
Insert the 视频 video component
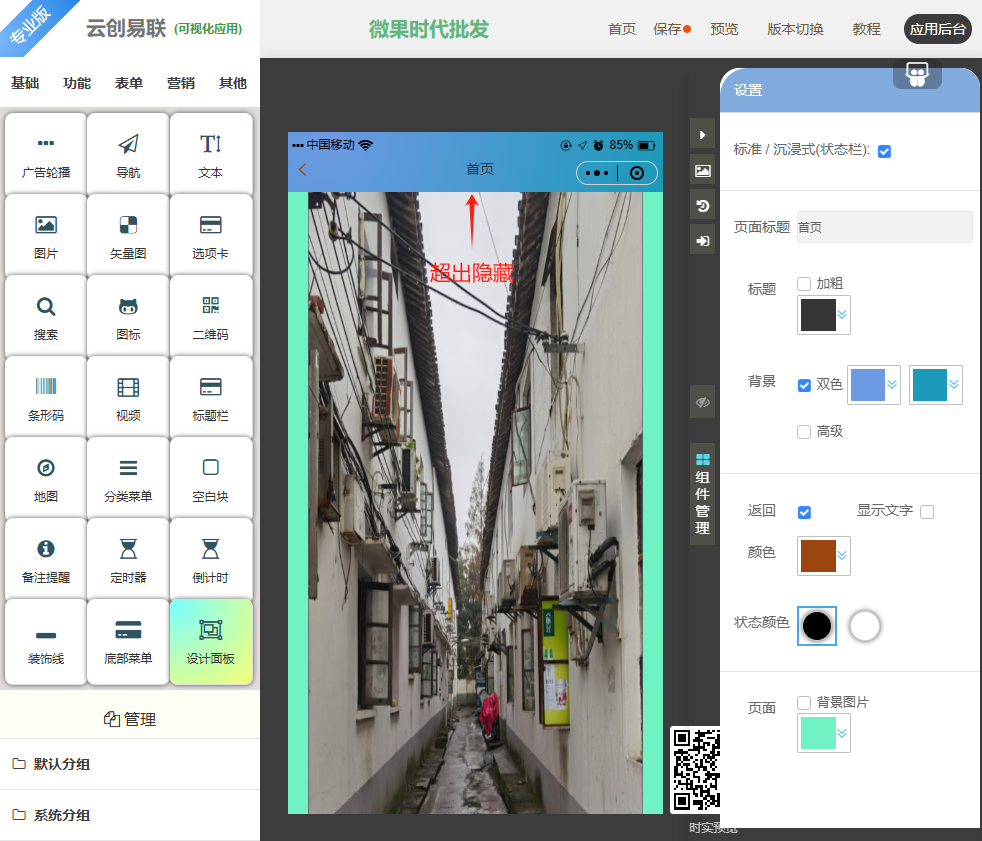(x=128, y=397)
